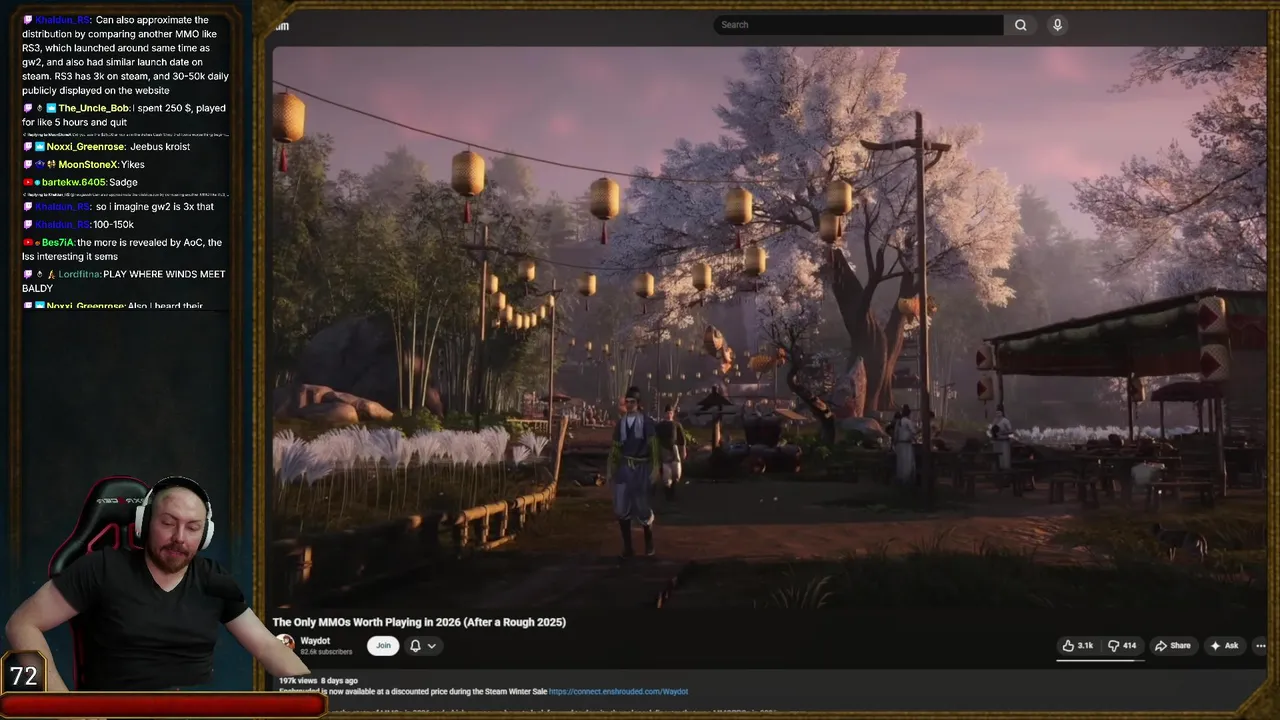Click the '82.6k subscribers' text
Screen dimensions: 1280x720
pyautogui.click(x=326, y=652)
